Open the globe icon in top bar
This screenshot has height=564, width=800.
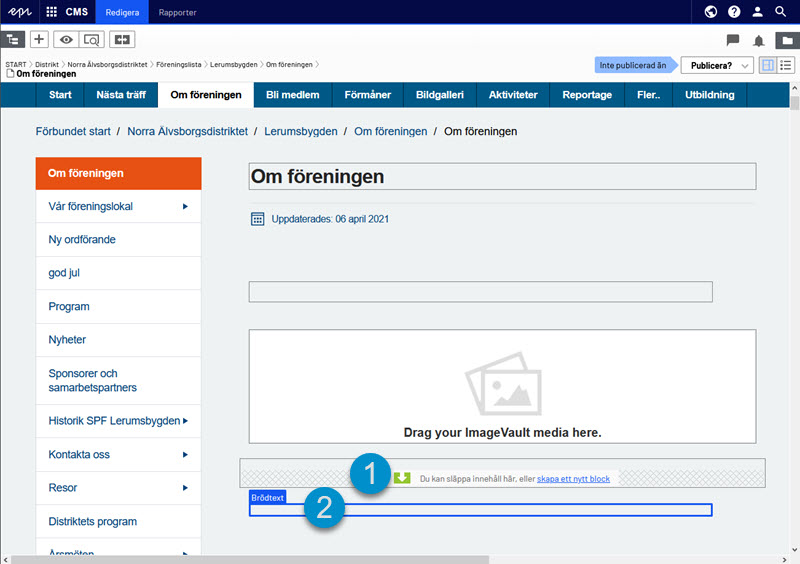coord(710,12)
